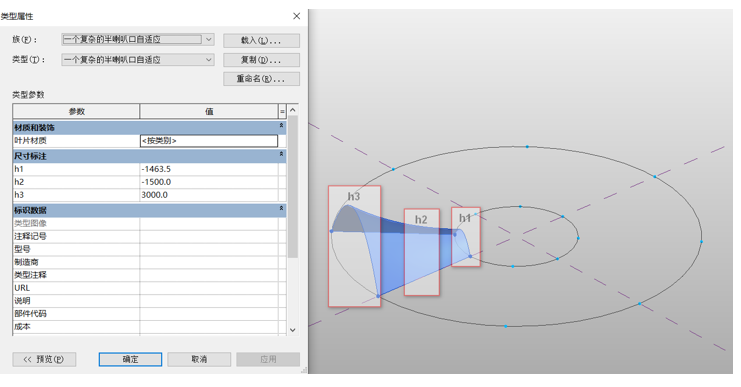This screenshot has width=741, height=387.
Task: Click the 预览 (Preview) button
Action: click(44, 360)
